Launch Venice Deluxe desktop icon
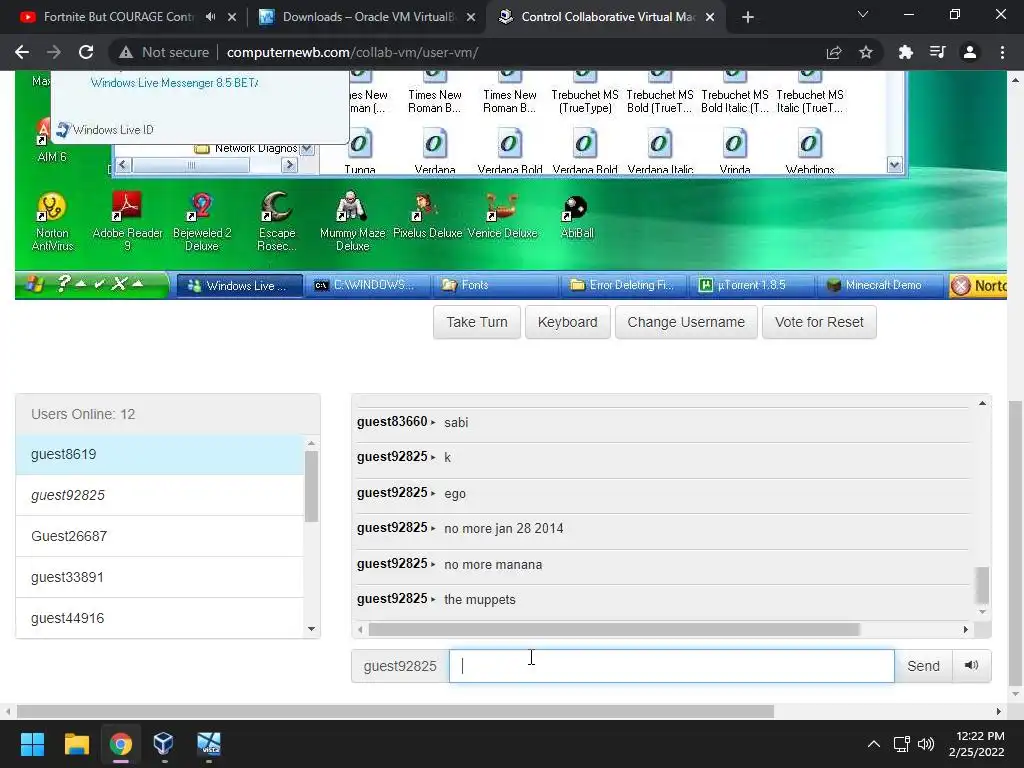The image size is (1024, 768). [x=502, y=217]
